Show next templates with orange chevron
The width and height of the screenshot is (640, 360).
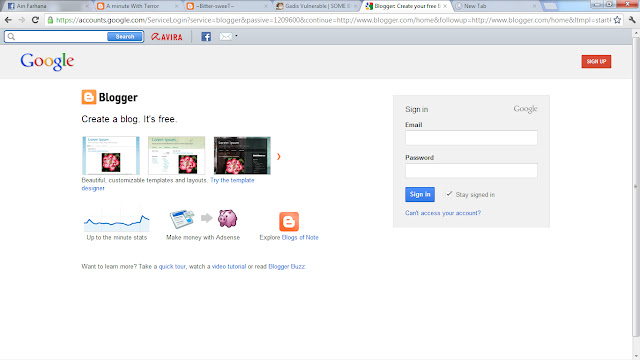279,156
